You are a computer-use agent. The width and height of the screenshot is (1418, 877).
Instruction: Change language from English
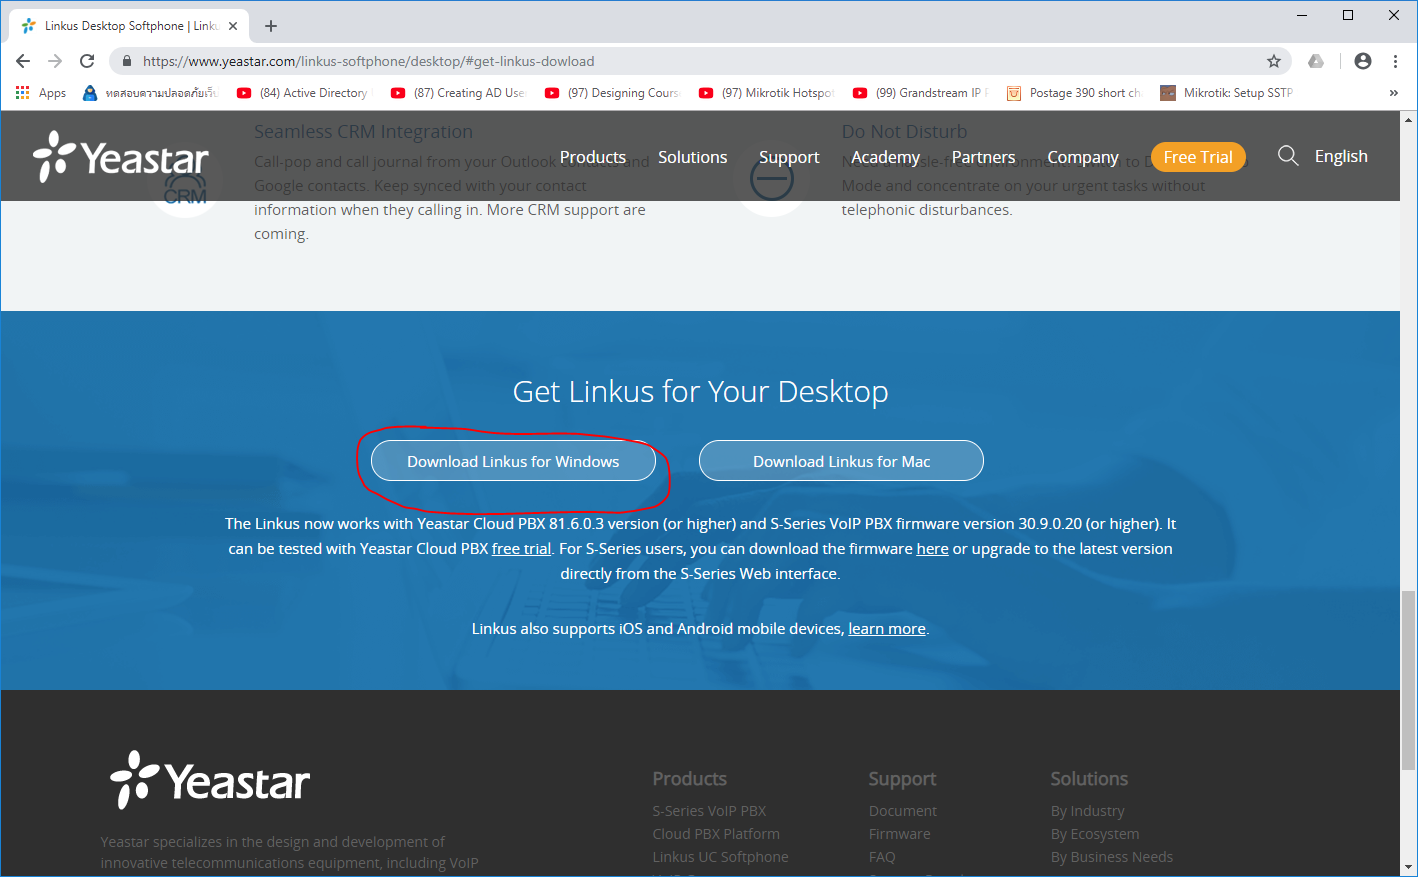point(1341,156)
